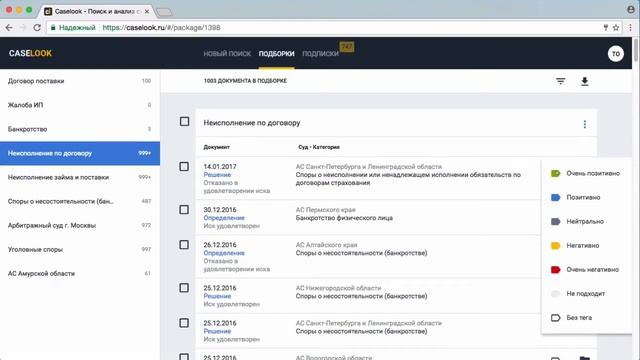Choose Позитивно tag option

click(587, 198)
